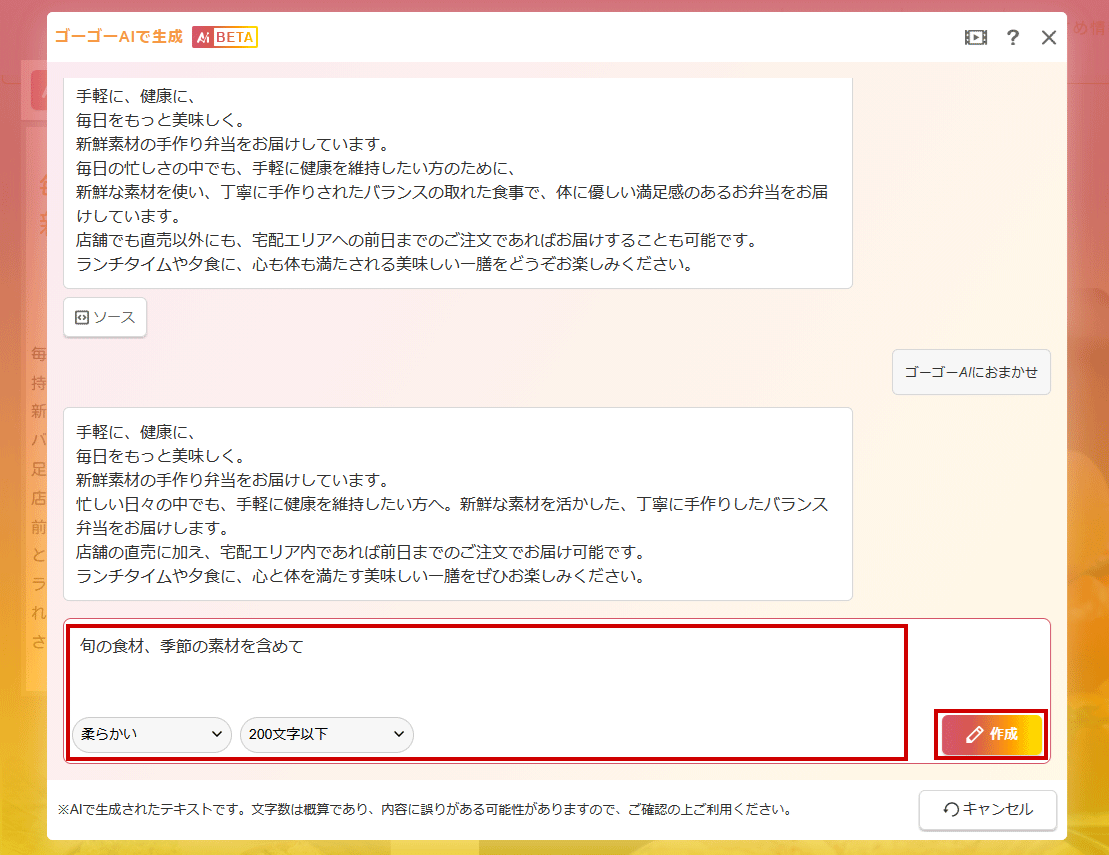Show the ソース of the first generated text
The image size is (1109, 855).
point(105,317)
